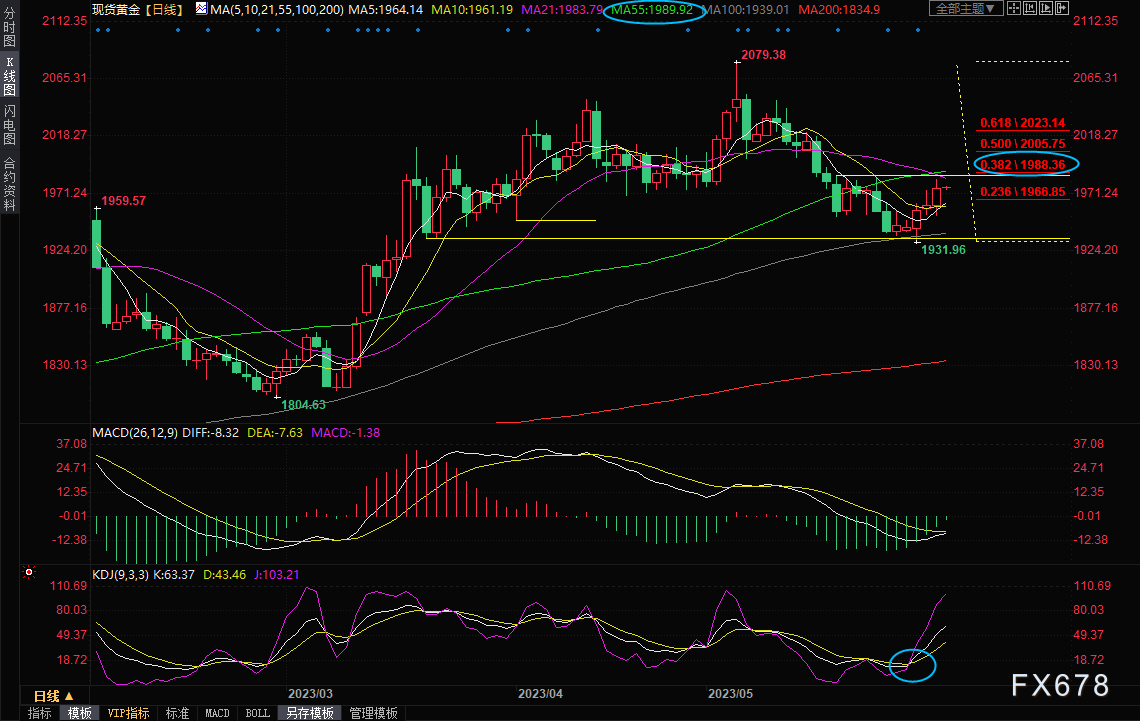
Task: Click the MA21:1983.79 value
Action: point(562,9)
